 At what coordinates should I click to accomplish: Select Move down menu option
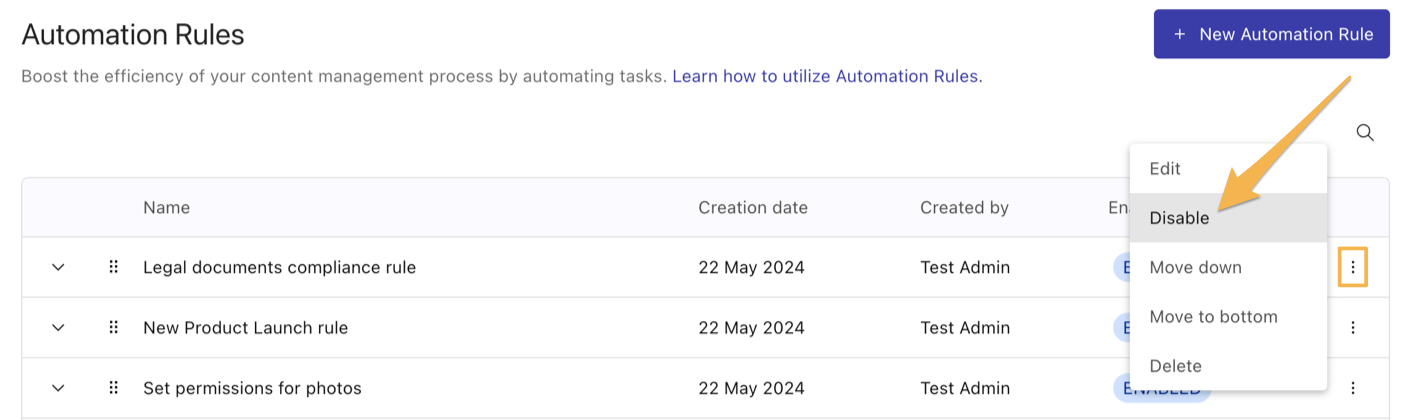click(x=1228, y=267)
